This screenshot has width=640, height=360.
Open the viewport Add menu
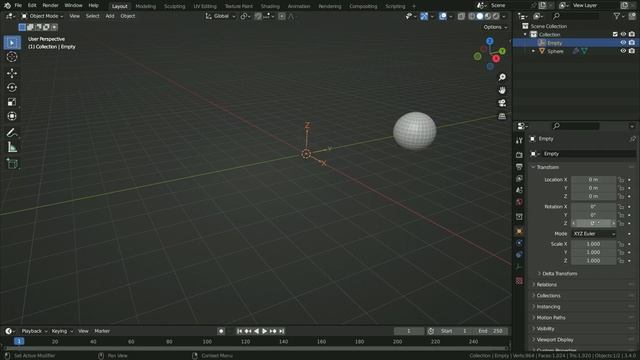110,16
